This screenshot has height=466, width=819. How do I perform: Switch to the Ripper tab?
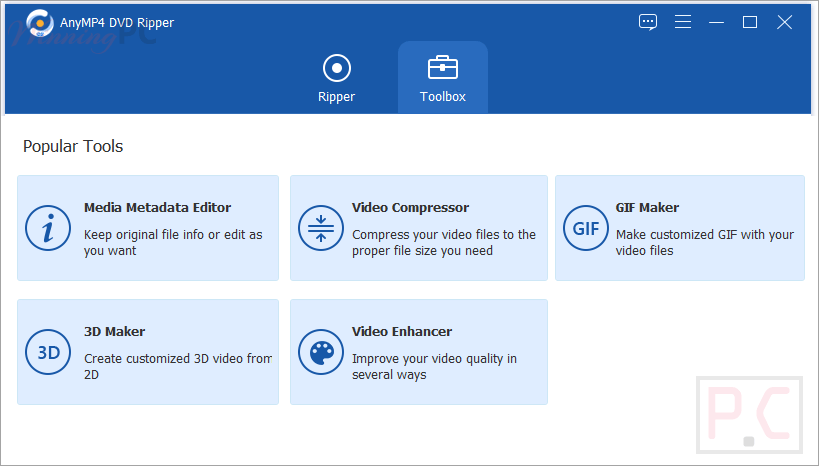[x=336, y=78]
